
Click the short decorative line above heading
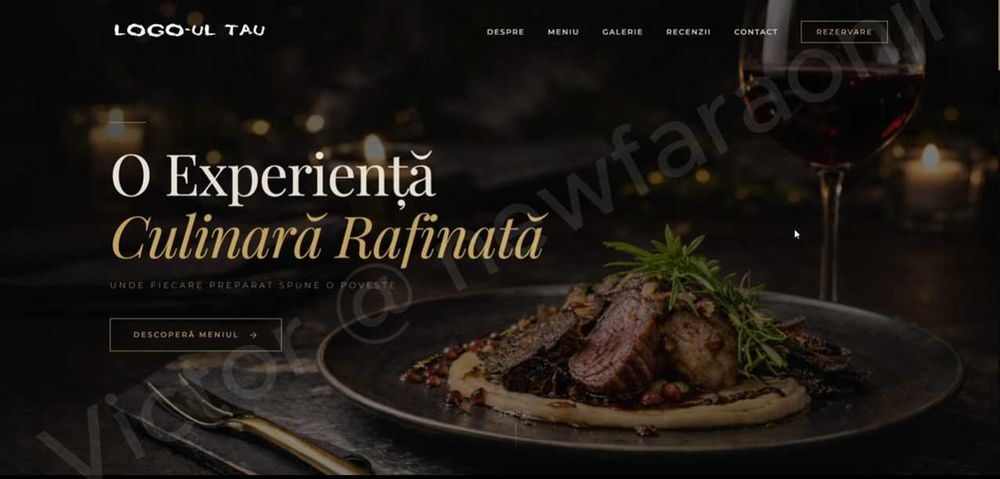coord(128,122)
